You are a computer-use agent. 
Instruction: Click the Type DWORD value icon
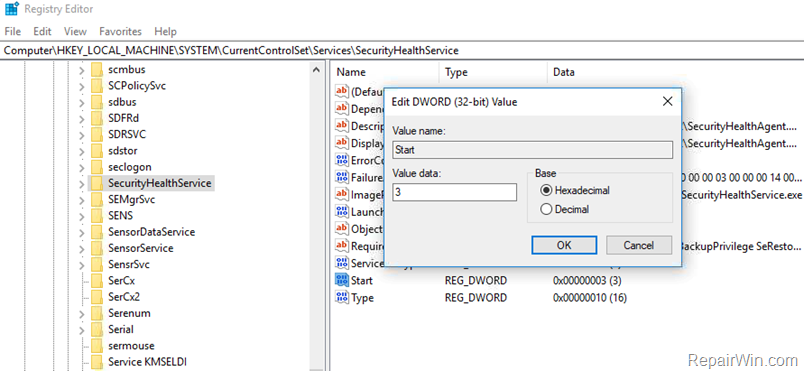click(341, 297)
